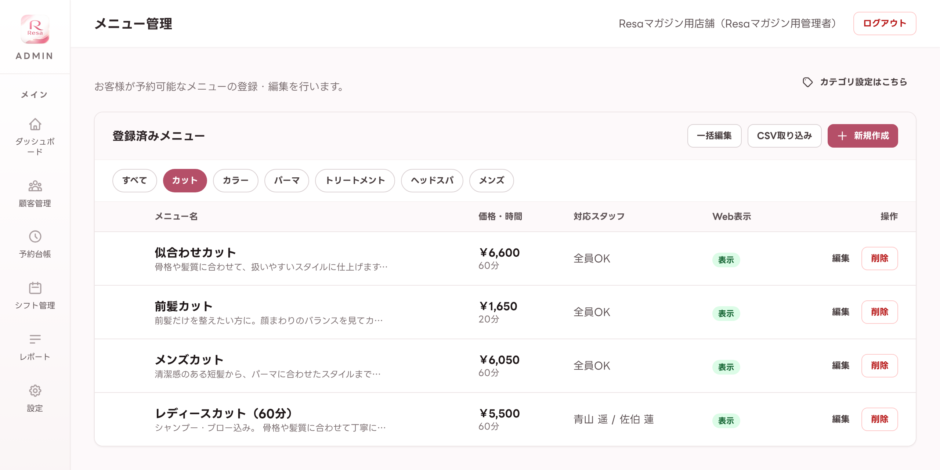Open レポート lines icon
The height and width of the screenshot is (470, 940).
pyautogui.click(x=35, y=339)
